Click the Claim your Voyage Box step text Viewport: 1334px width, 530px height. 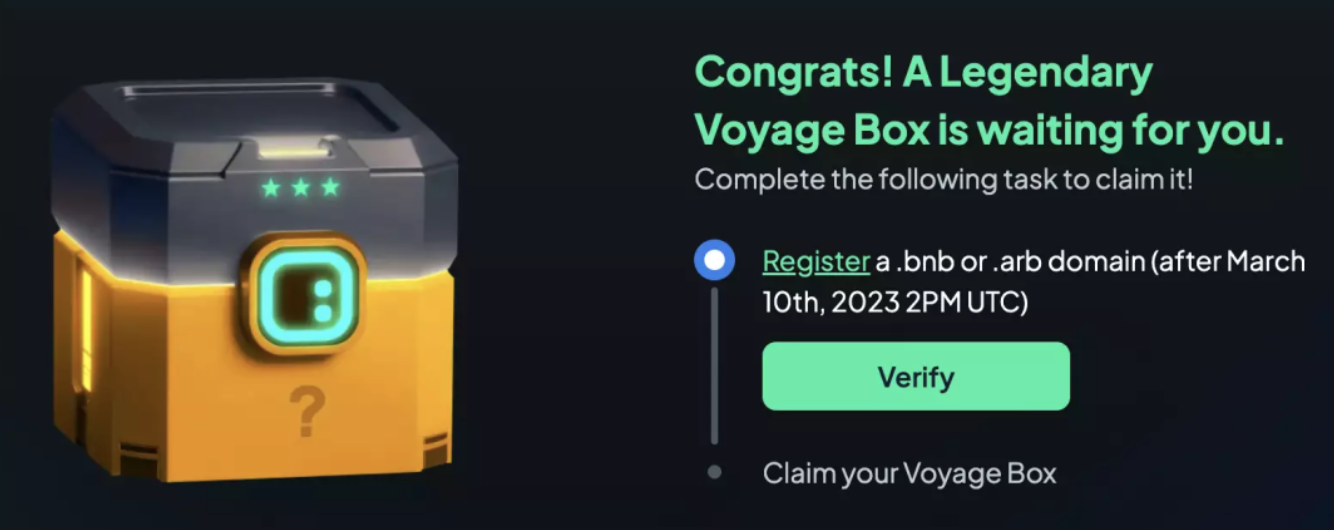[909, 473]
